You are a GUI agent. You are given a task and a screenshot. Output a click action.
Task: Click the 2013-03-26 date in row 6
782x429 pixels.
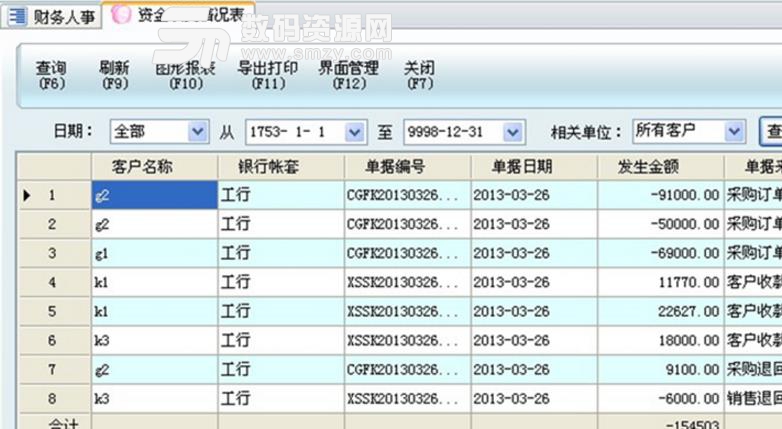(534, 341)
